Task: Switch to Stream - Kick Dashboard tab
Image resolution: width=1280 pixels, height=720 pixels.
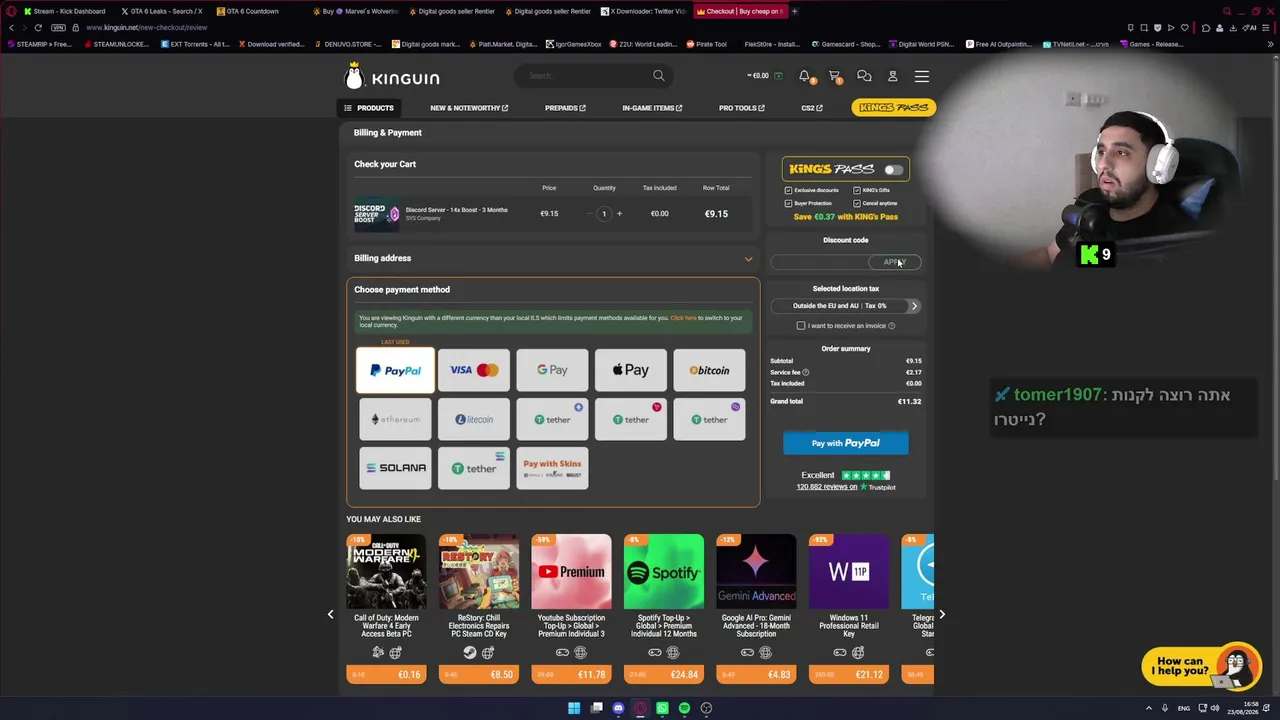Action: point(67,11)
